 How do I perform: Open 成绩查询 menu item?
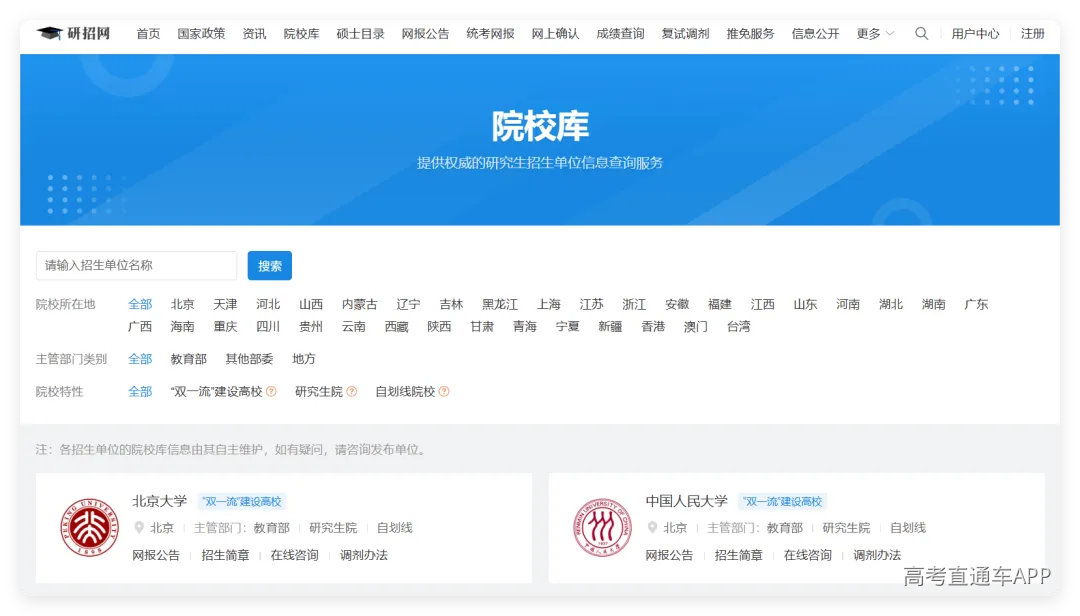(620, 33)
